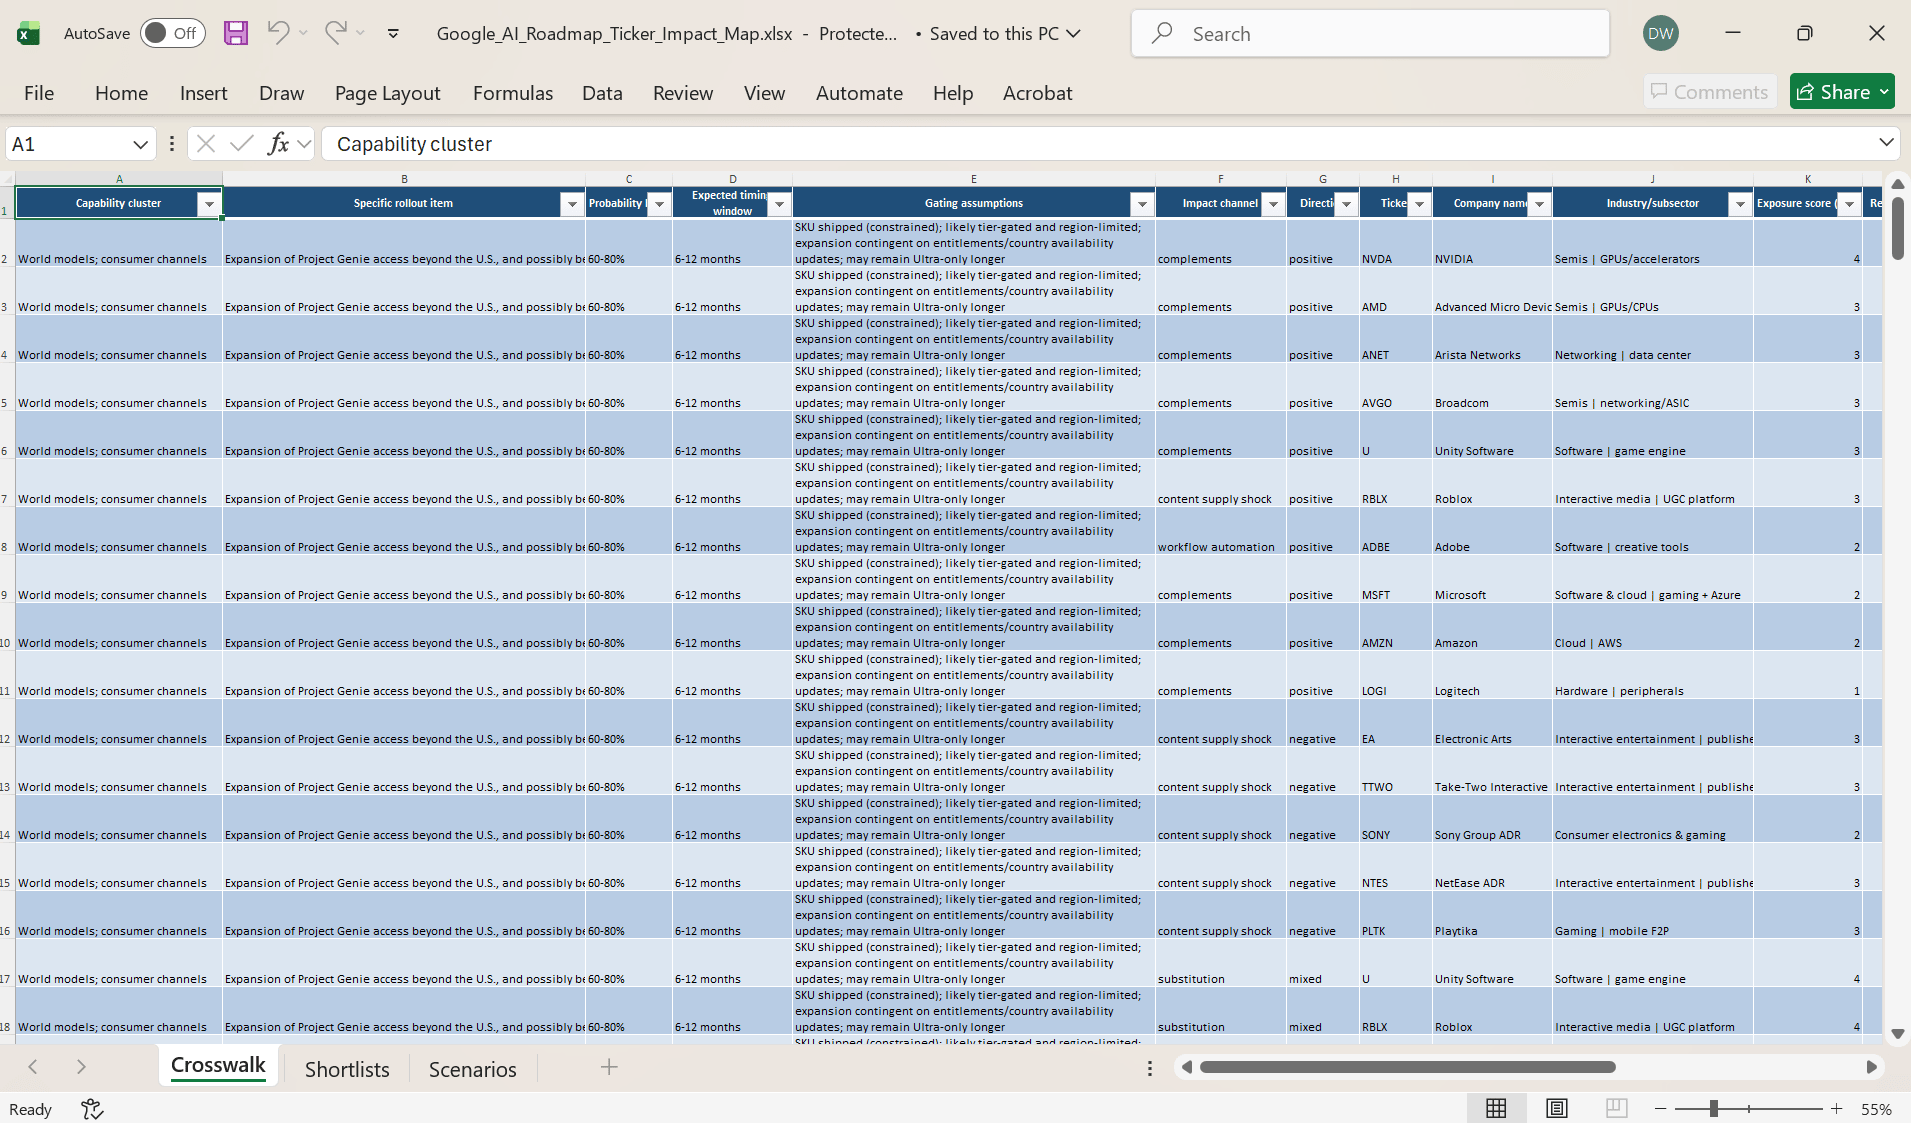This screenshot has width=1911, height=1123.
Task: Select Normal view icon in status bar
Action: coord(1496,1108)
